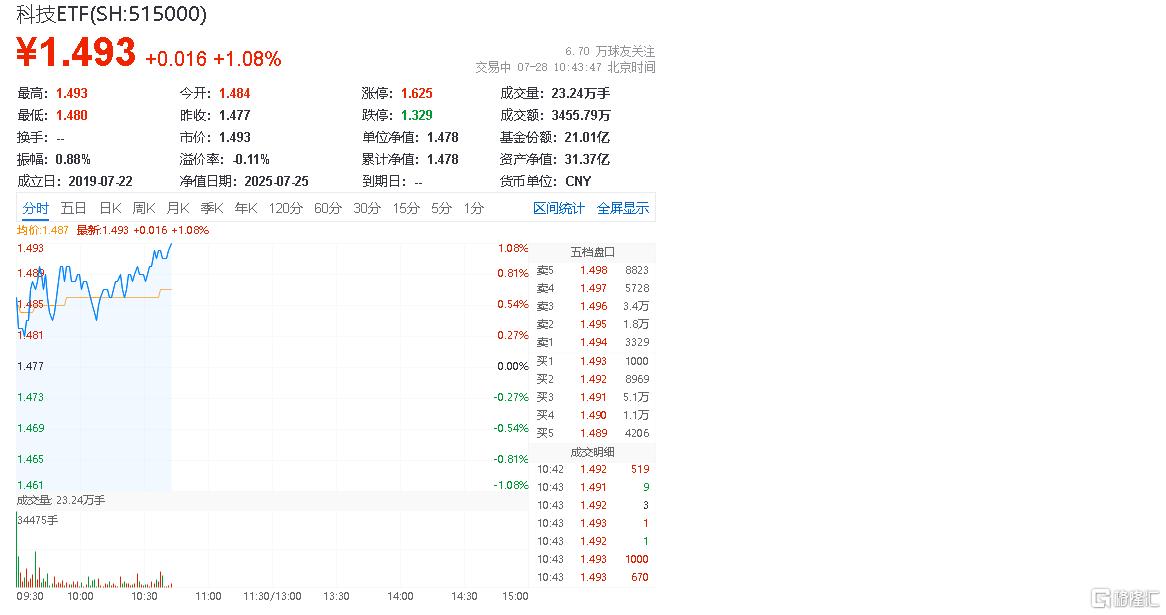Image resolution: width=1166 pixels, height=615 pixels.
Task: Click the 均价:1.487 label above chart
Action: [x=42, y=231]
